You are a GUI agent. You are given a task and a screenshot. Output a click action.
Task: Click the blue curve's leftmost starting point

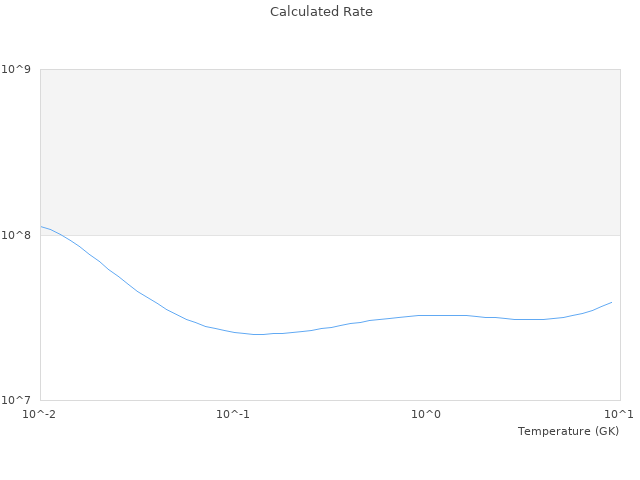pos(41,227)
